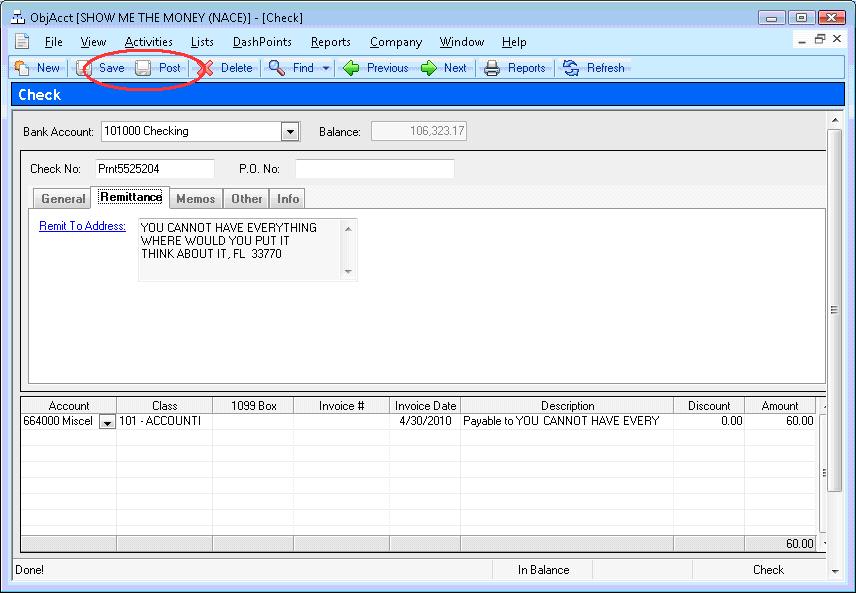Expand the Find dropdown arrow
856x593 pixels.
326,68
